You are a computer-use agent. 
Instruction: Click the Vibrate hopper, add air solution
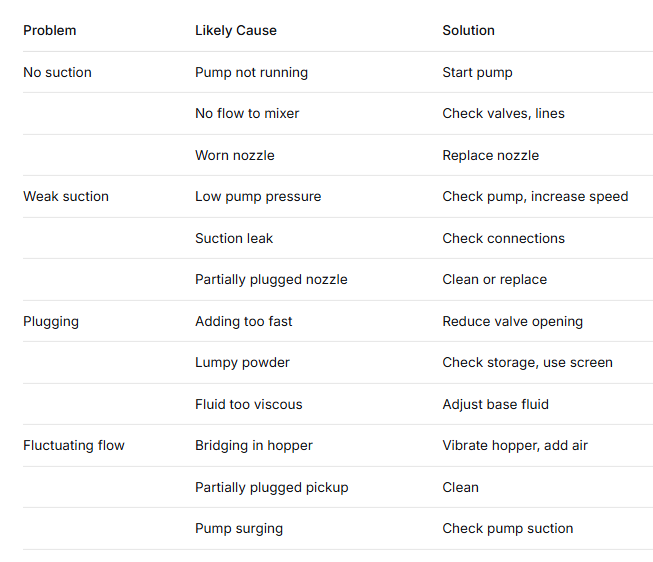click(515, 445)
